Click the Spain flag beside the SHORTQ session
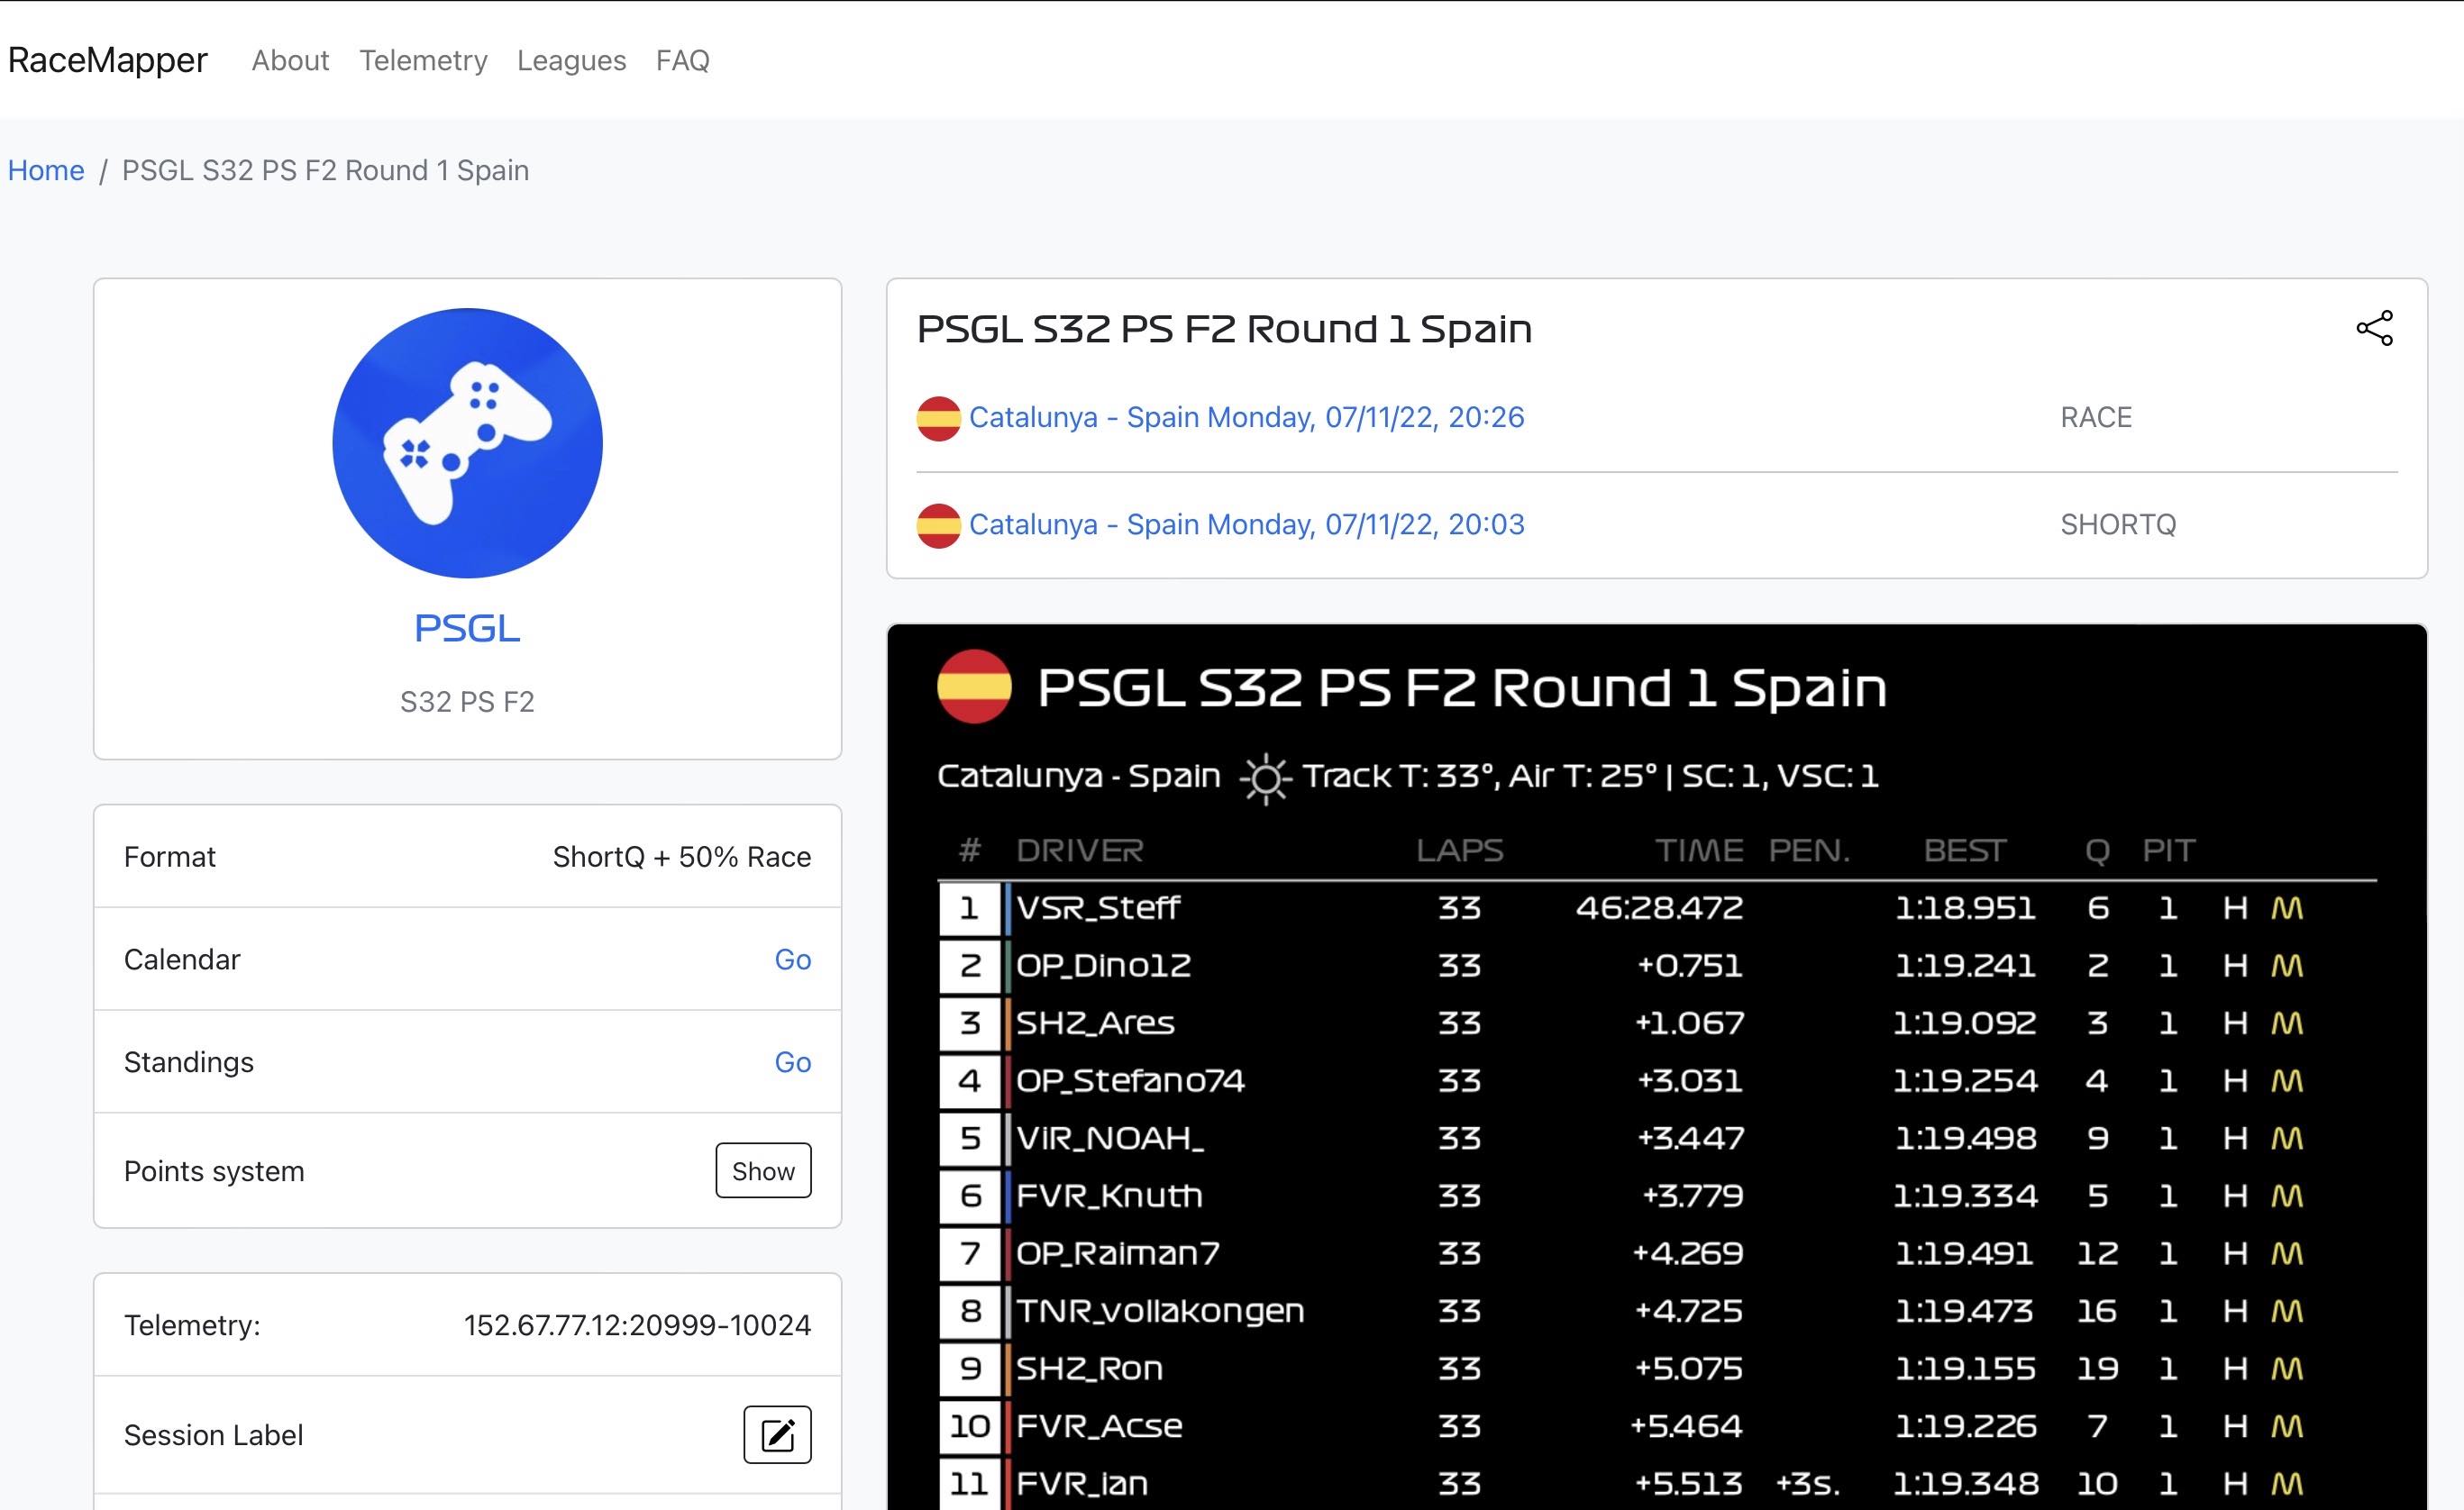 click(938, 525)
